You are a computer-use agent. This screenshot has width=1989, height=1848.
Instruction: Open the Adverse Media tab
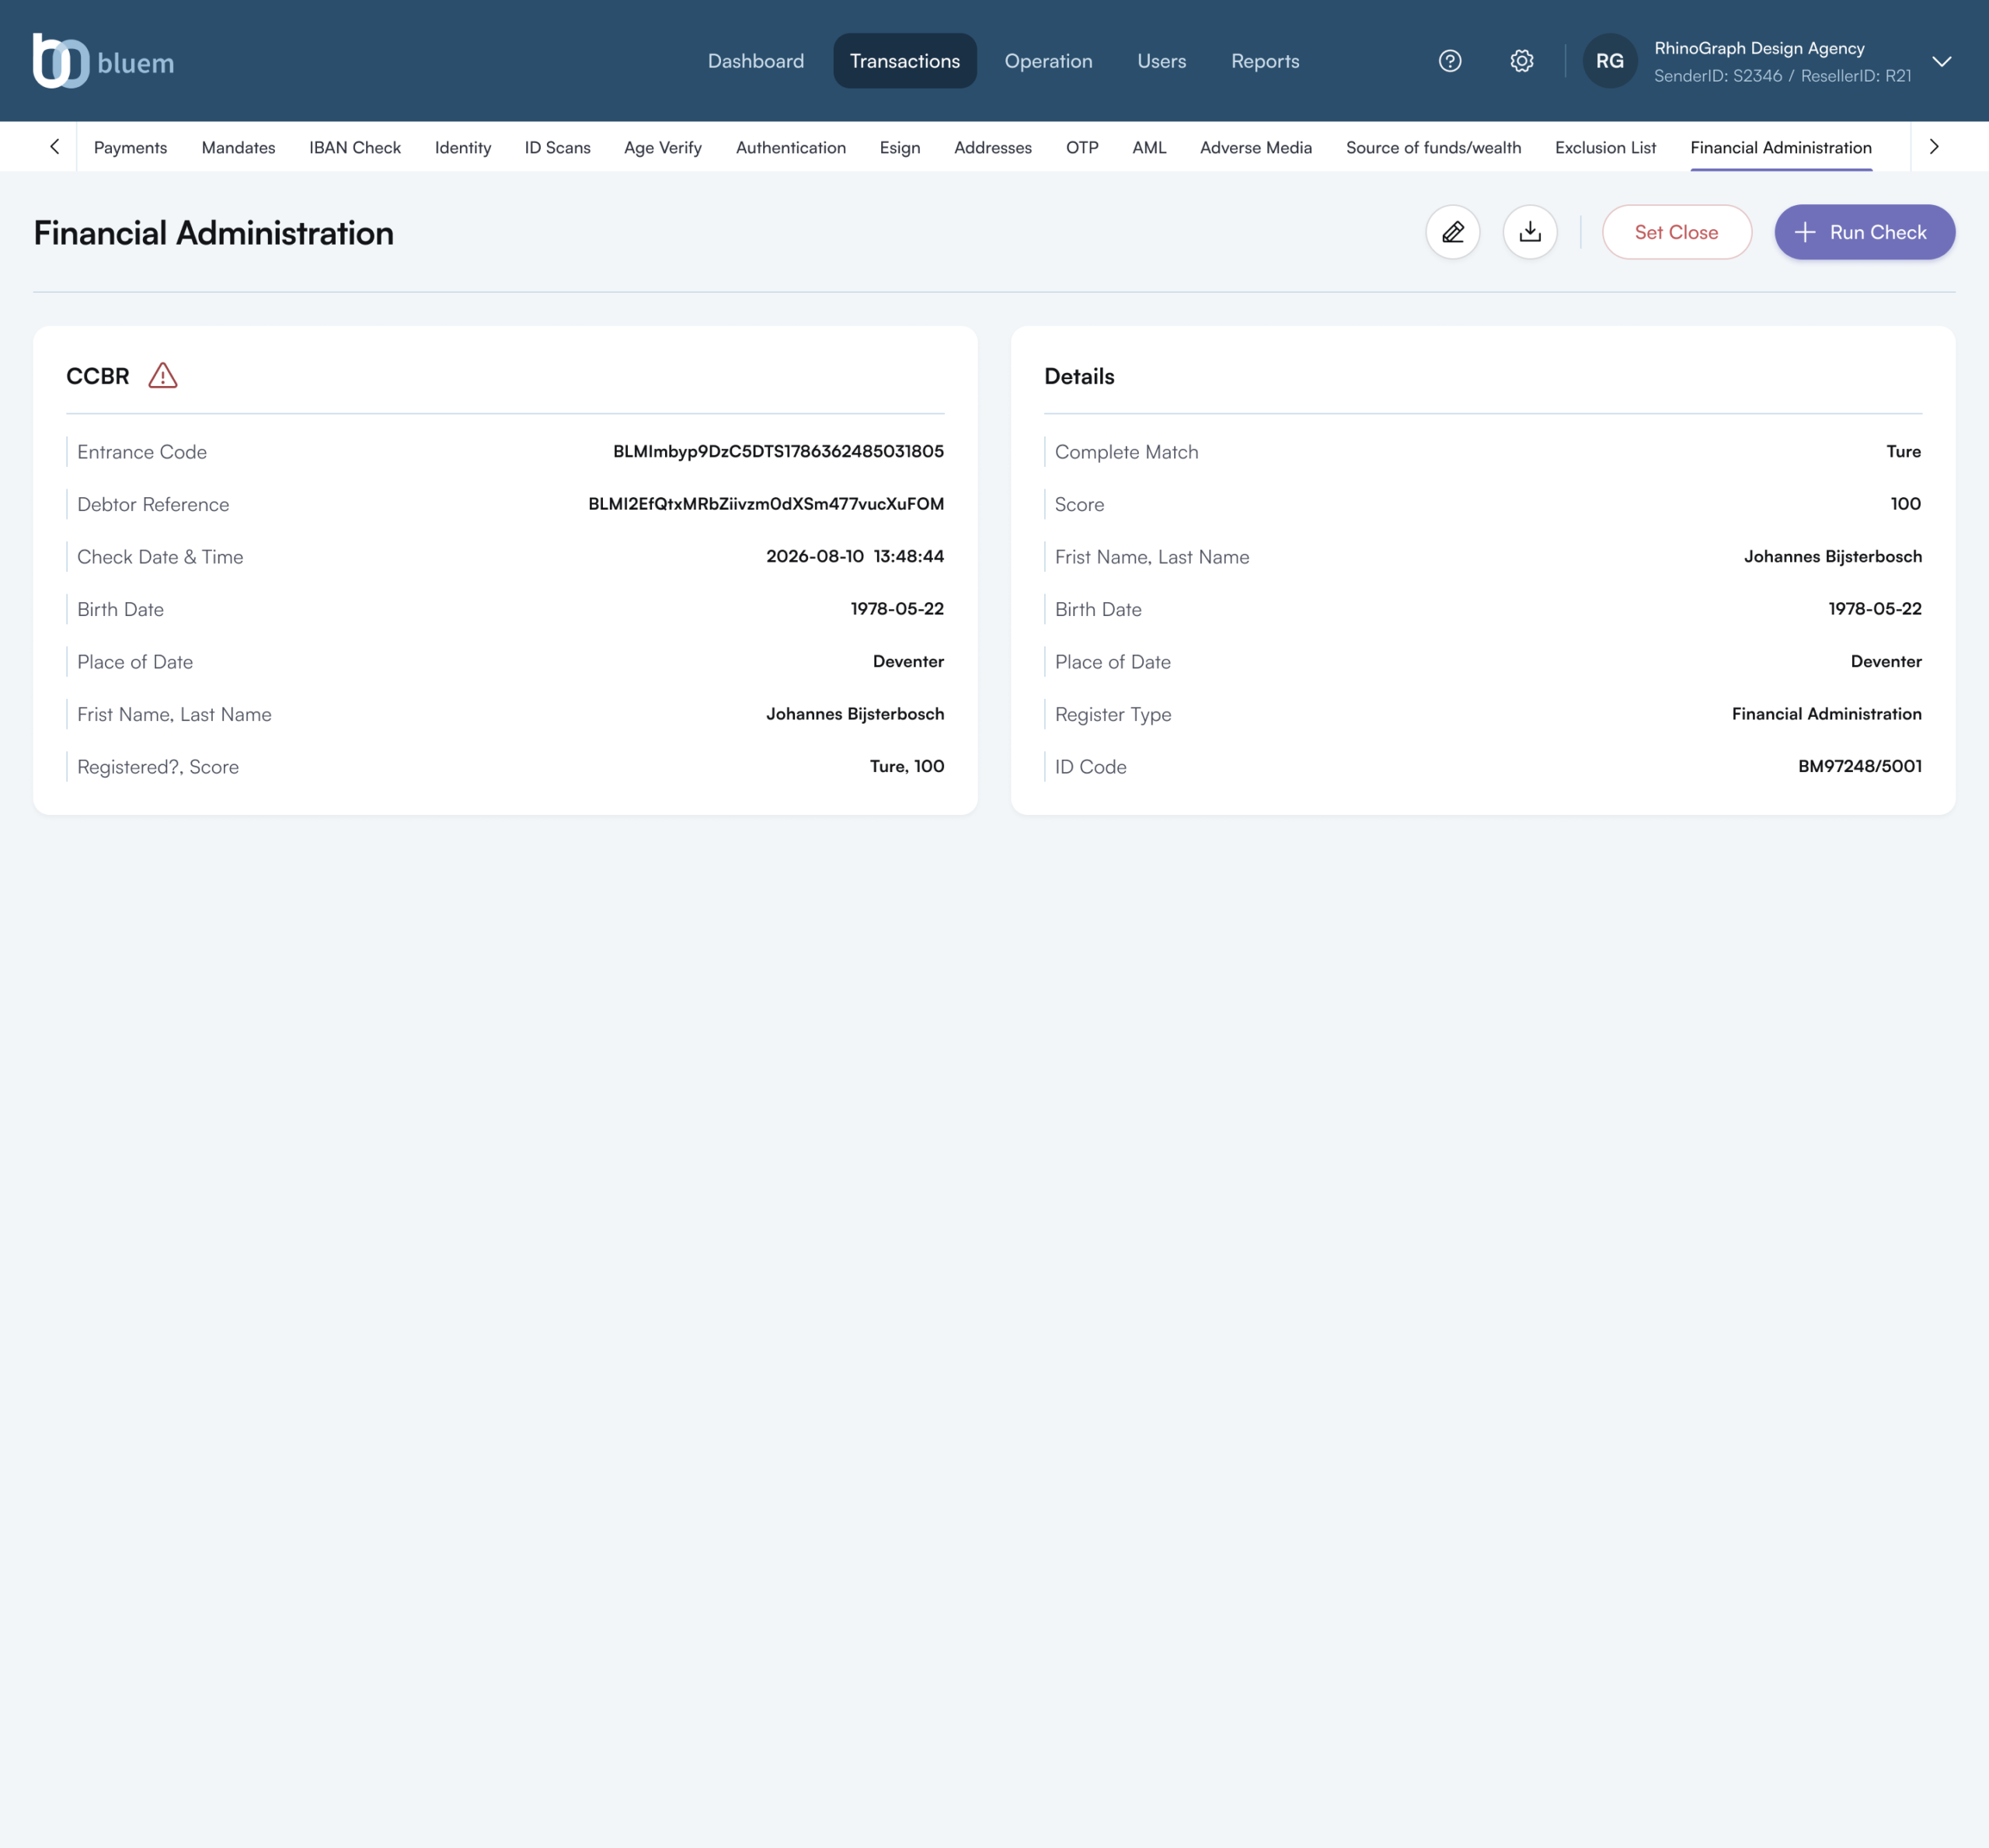1255,147
